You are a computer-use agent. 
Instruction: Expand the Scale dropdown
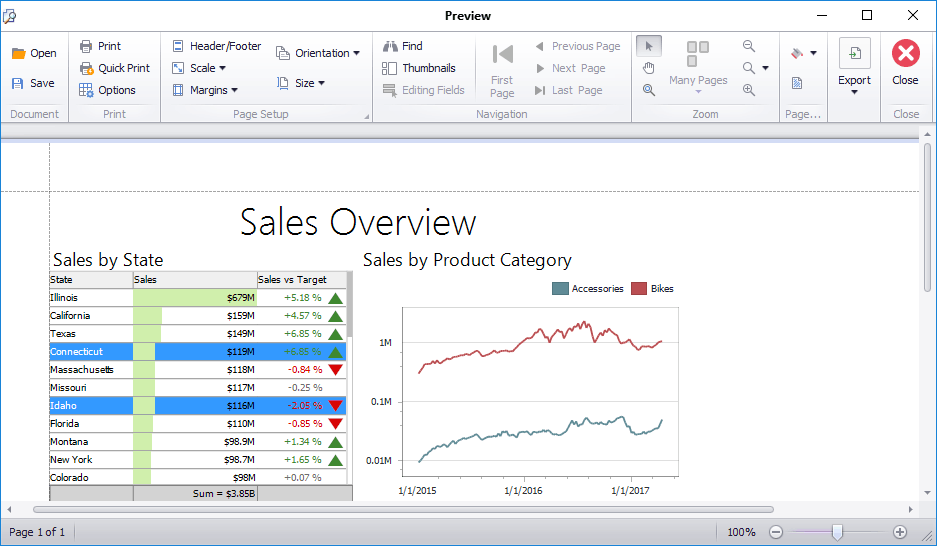(199, 68)
